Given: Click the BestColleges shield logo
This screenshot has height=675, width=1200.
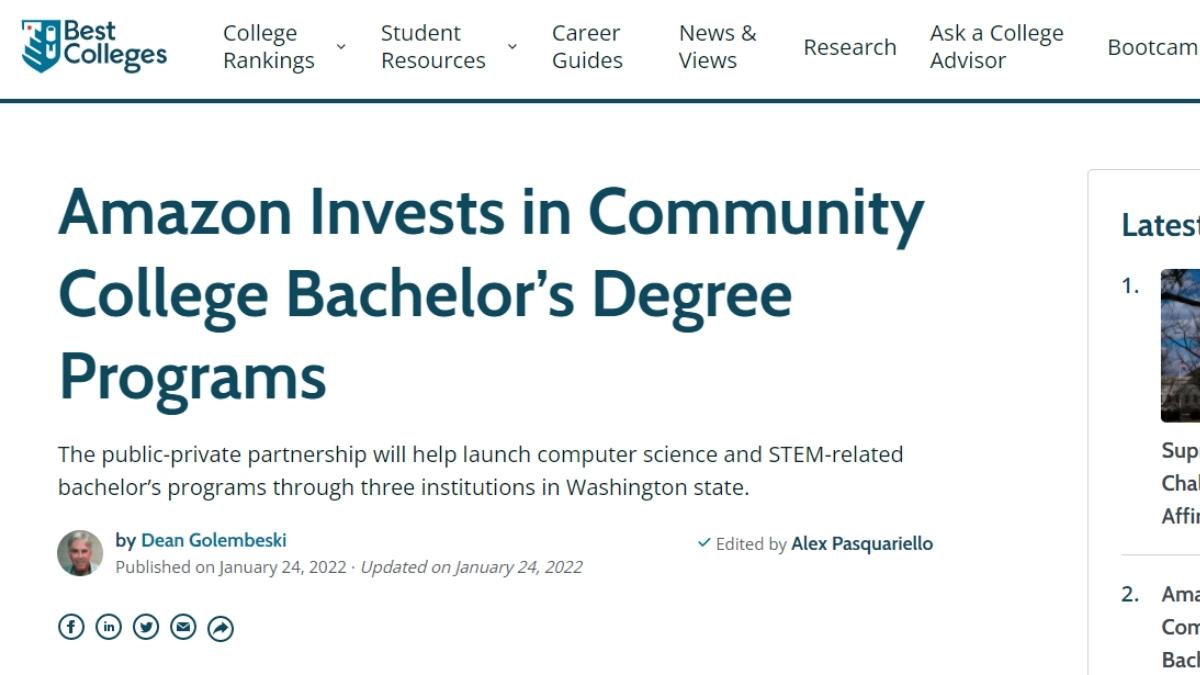Looking at the screenshot, I should [40, 46].
